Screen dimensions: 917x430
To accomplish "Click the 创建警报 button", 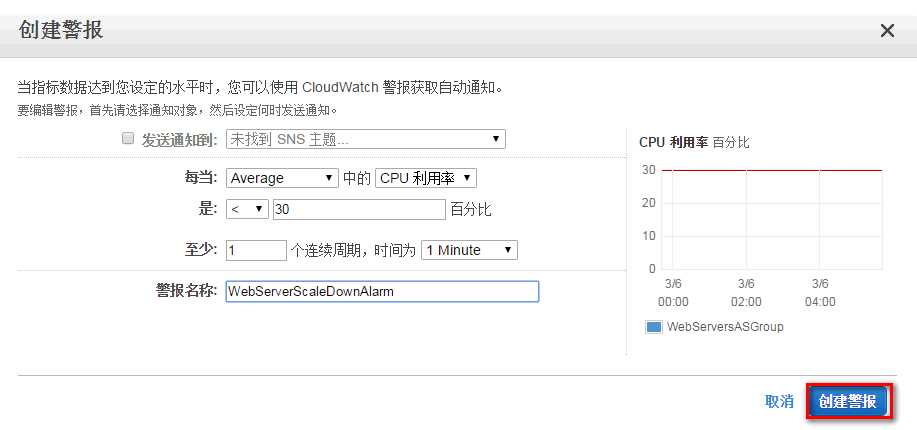I will pos(849,401).
